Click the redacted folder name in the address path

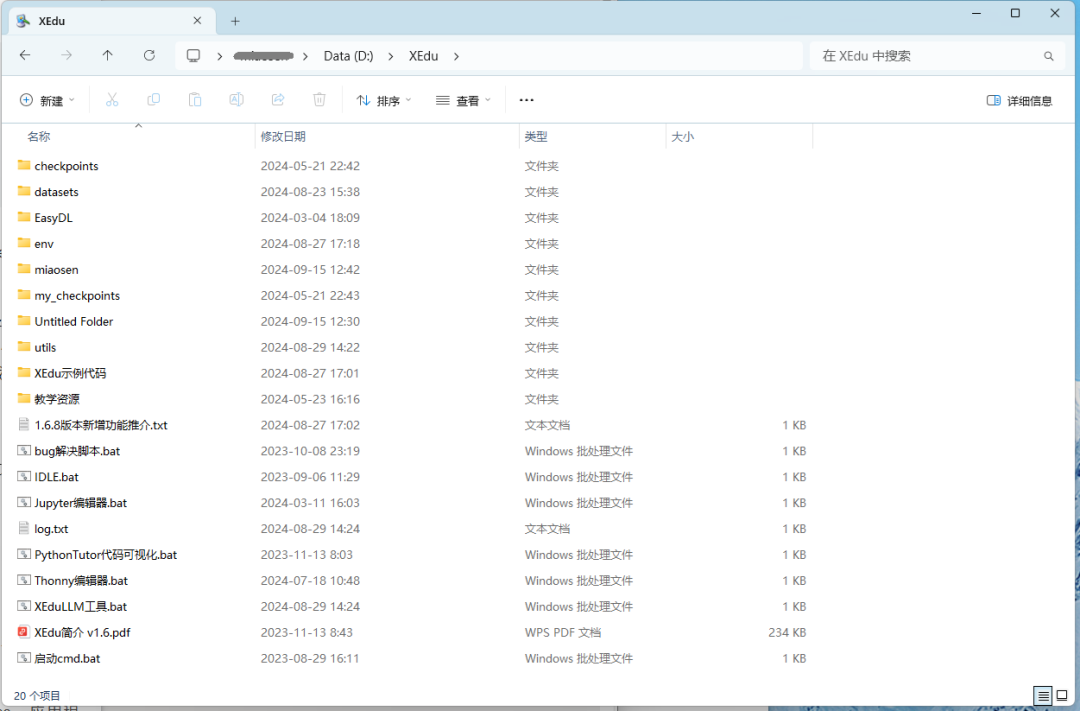[x=263, y=56]
